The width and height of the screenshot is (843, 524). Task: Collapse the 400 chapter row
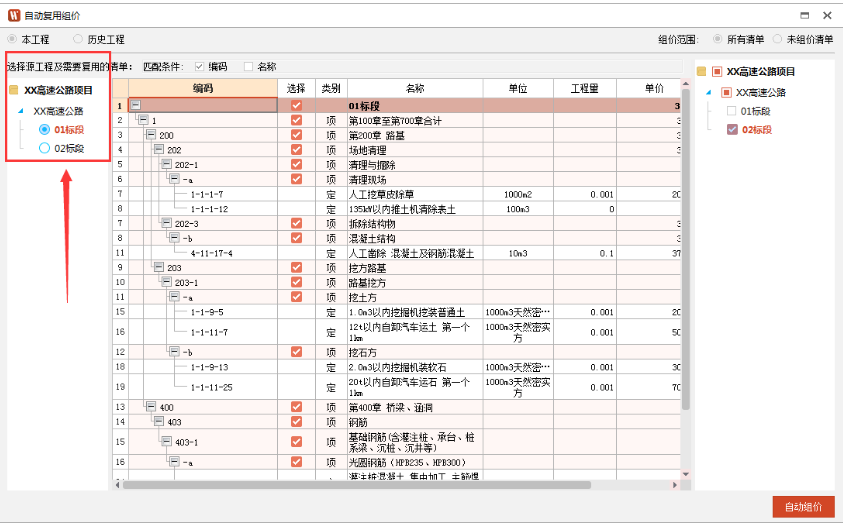[151, 407]
